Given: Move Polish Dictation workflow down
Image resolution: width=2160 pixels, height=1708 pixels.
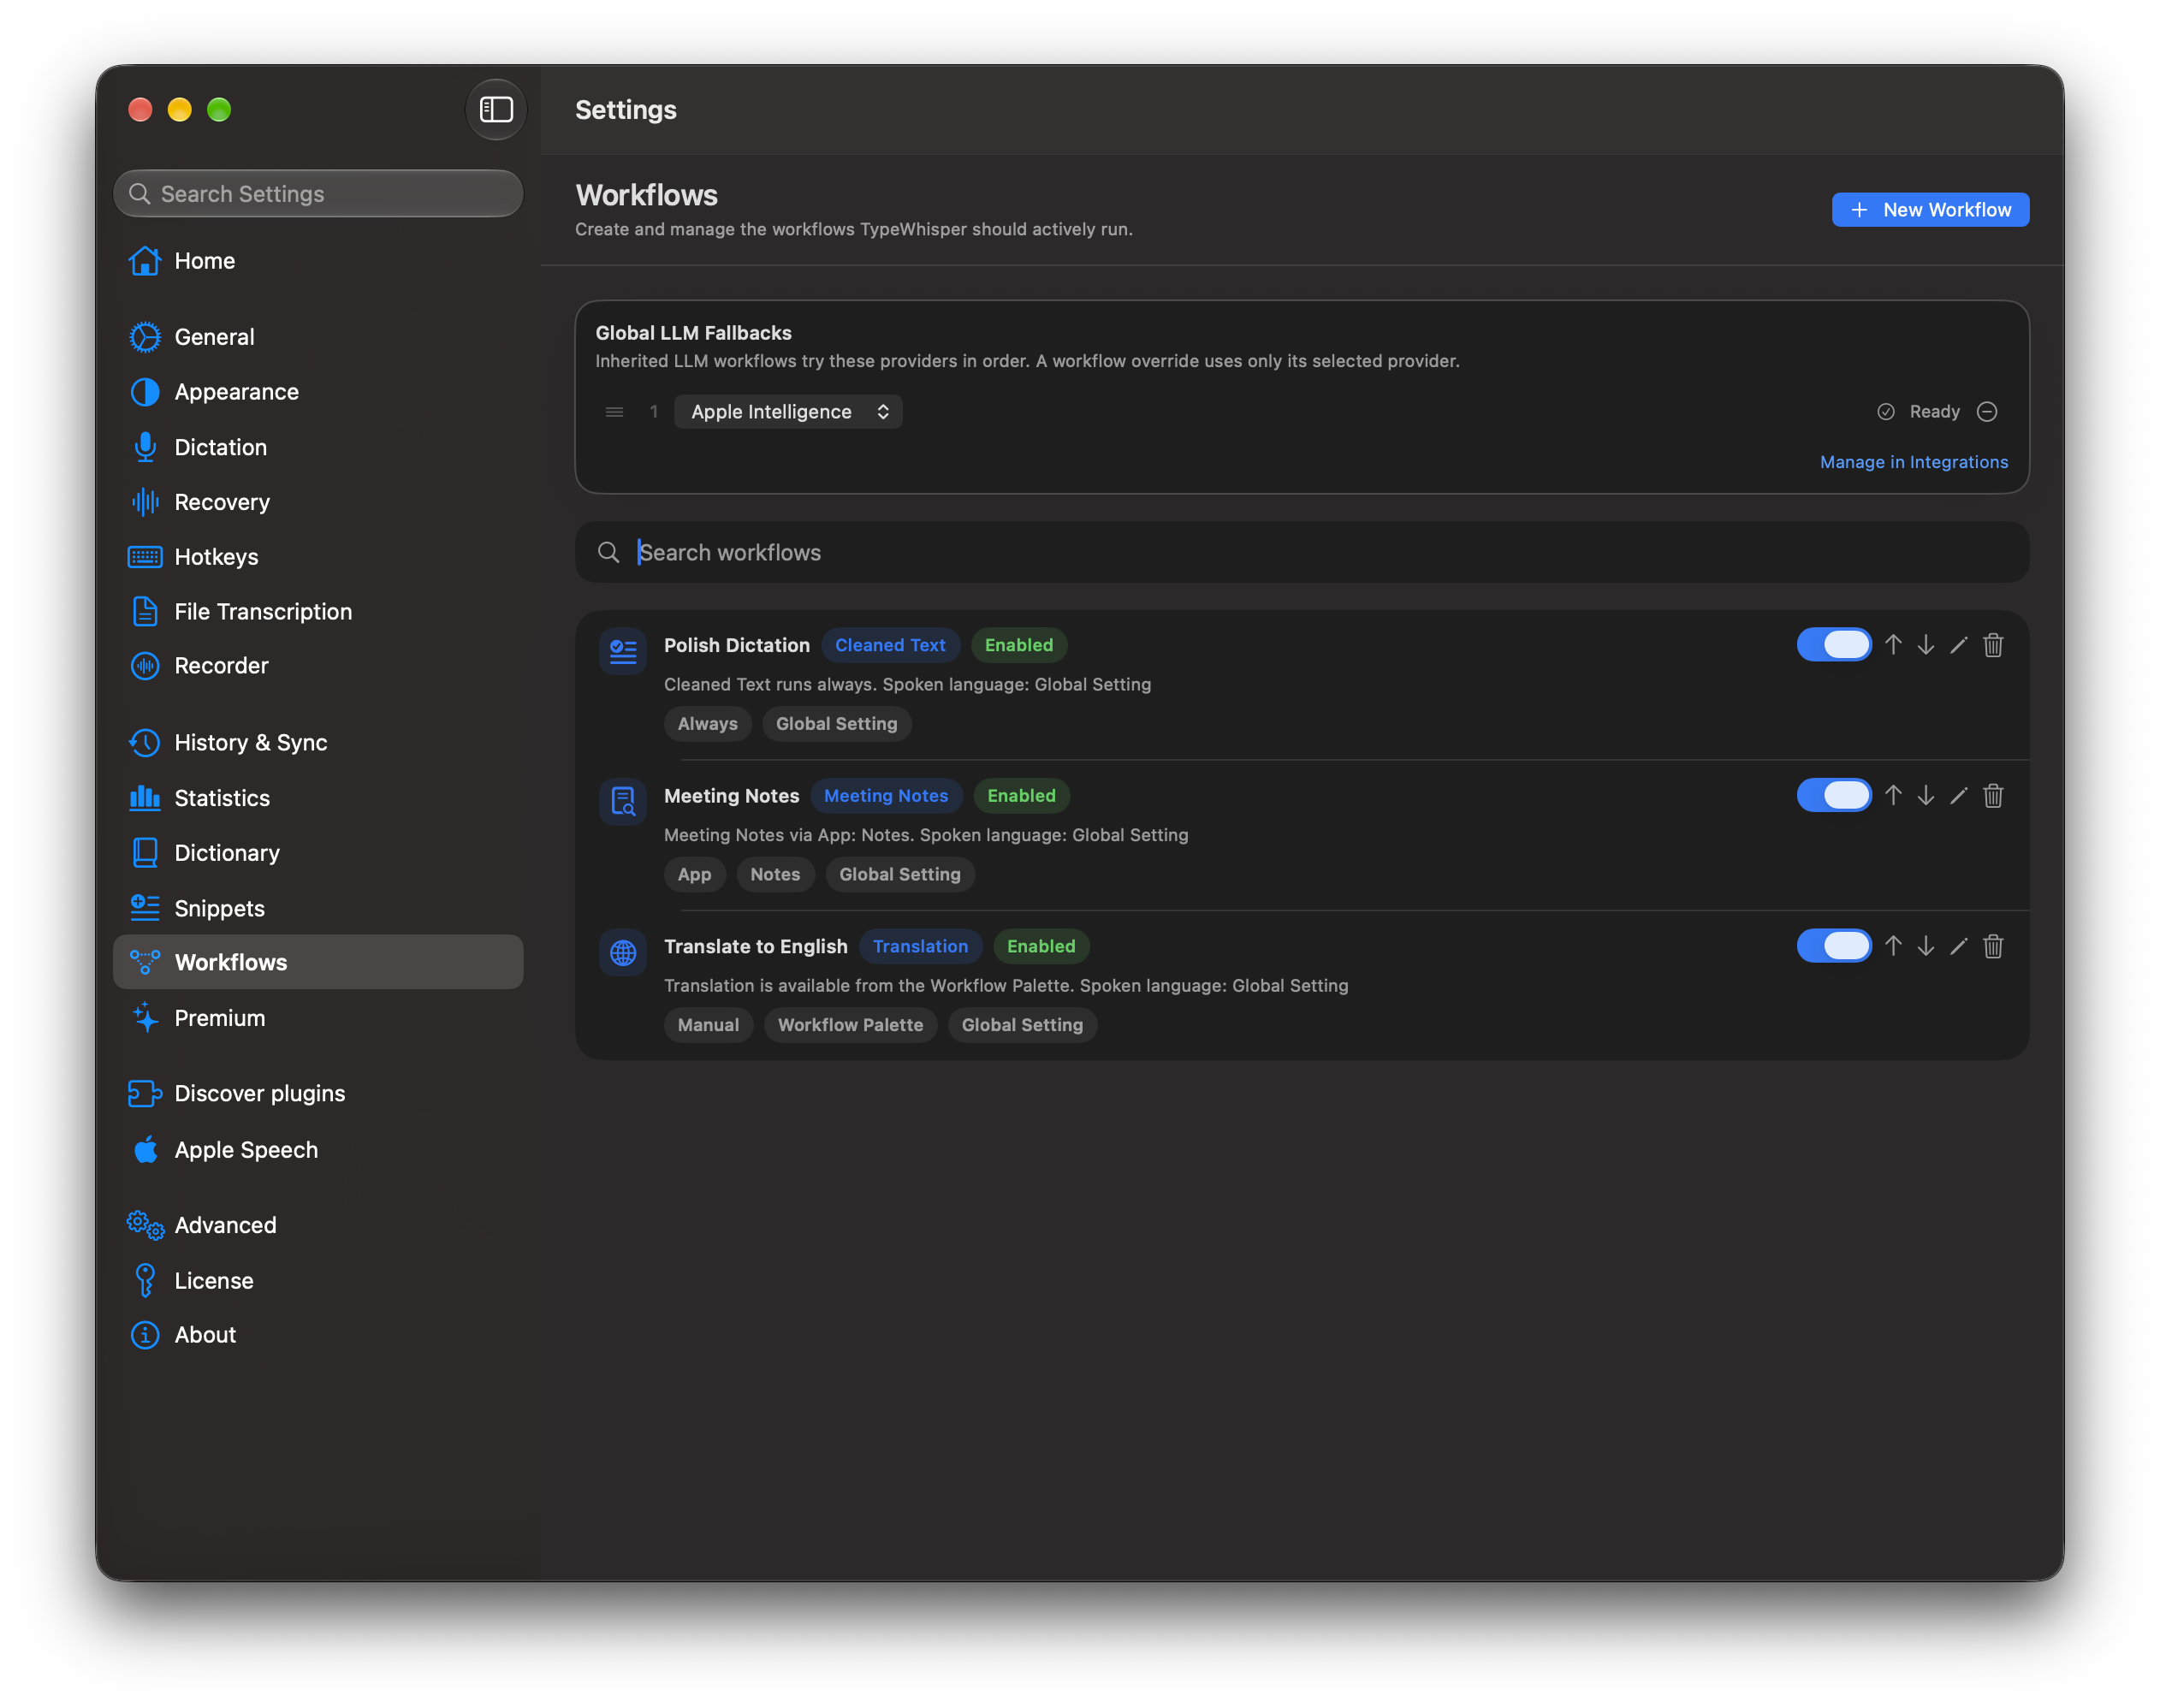Looking at the screenshot, I should click(1926, 645).
